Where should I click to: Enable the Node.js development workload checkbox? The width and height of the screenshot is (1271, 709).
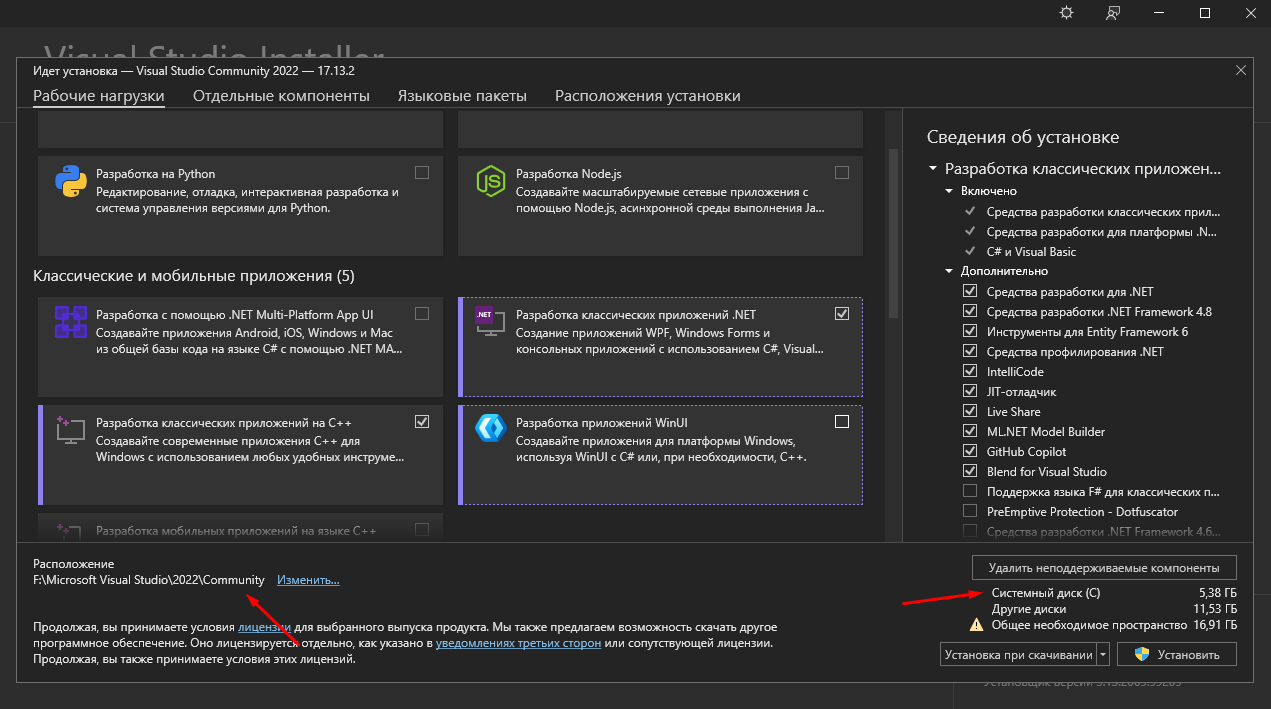point(842,172)
